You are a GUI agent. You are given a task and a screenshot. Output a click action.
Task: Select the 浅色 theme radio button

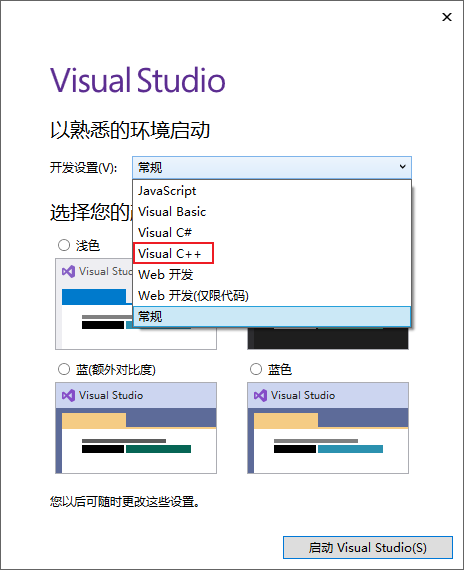(64, 245)
